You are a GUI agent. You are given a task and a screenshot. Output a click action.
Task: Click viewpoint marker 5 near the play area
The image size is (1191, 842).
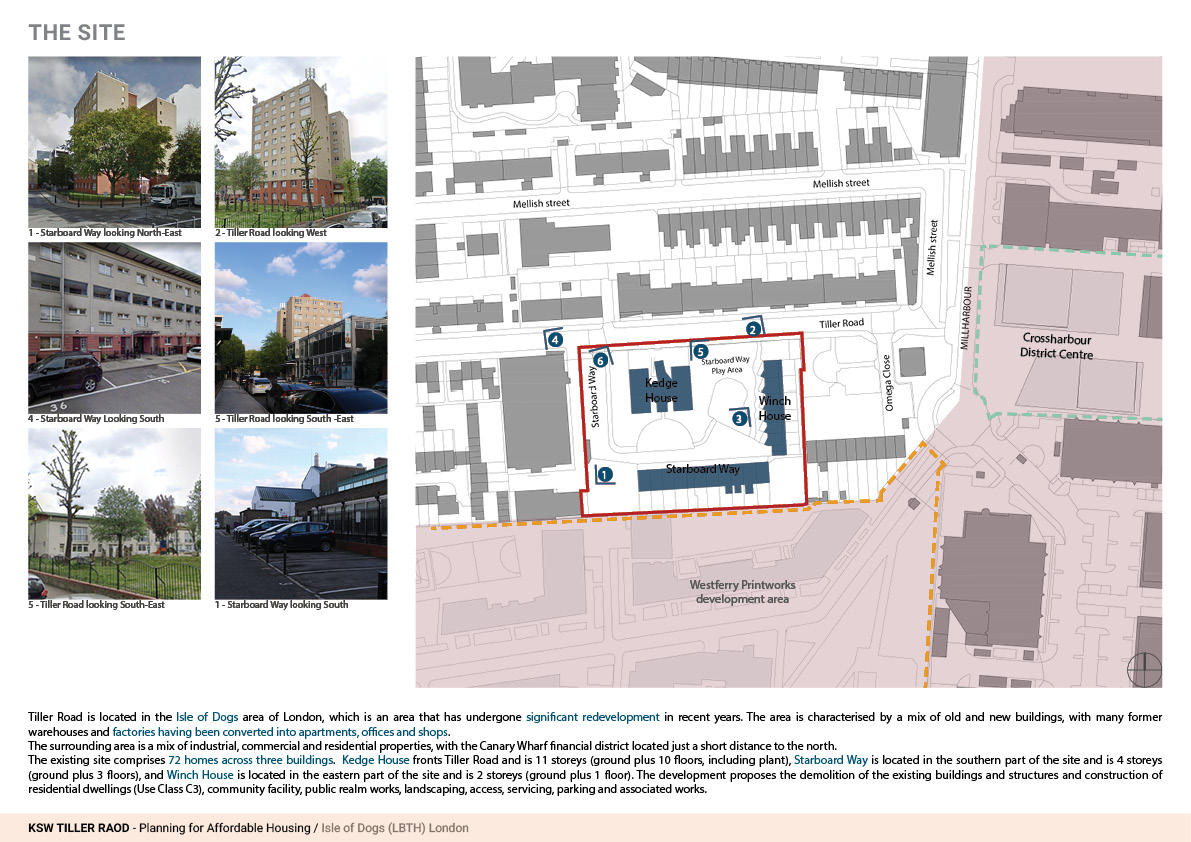(701, 352)
